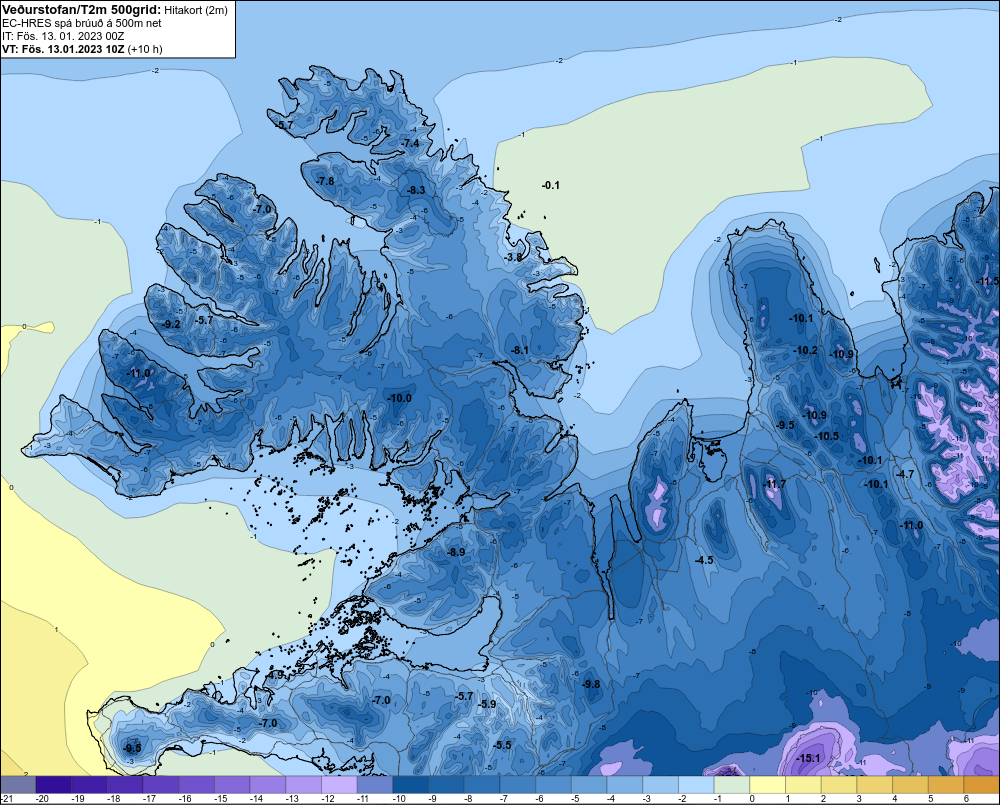
Task: Click the '-10' legend scale label
Action: (x=399, y=799)
